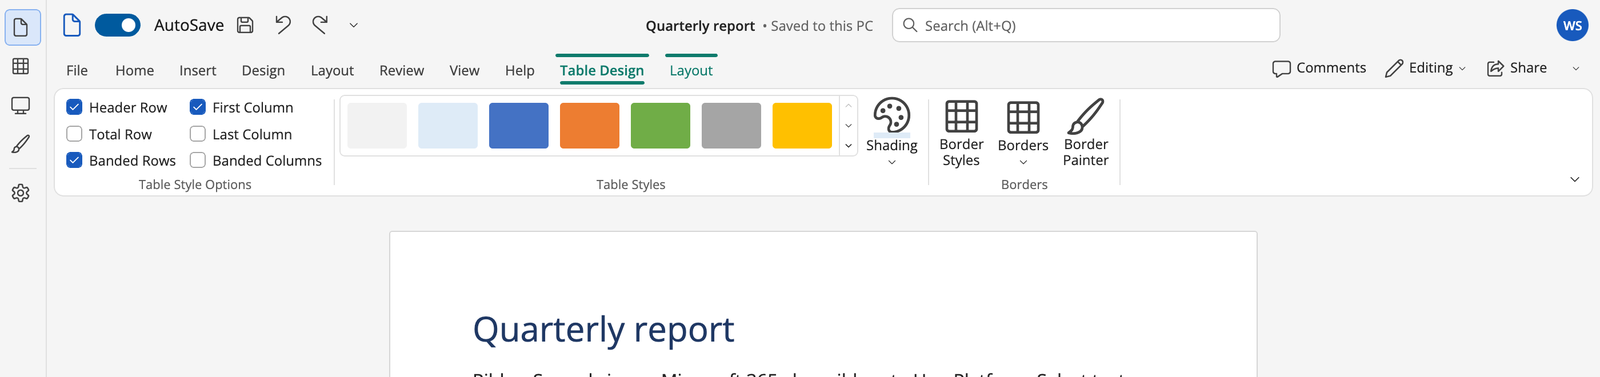Open the Layout tab next to Design

pyautogui.click(x=332, y=70)
